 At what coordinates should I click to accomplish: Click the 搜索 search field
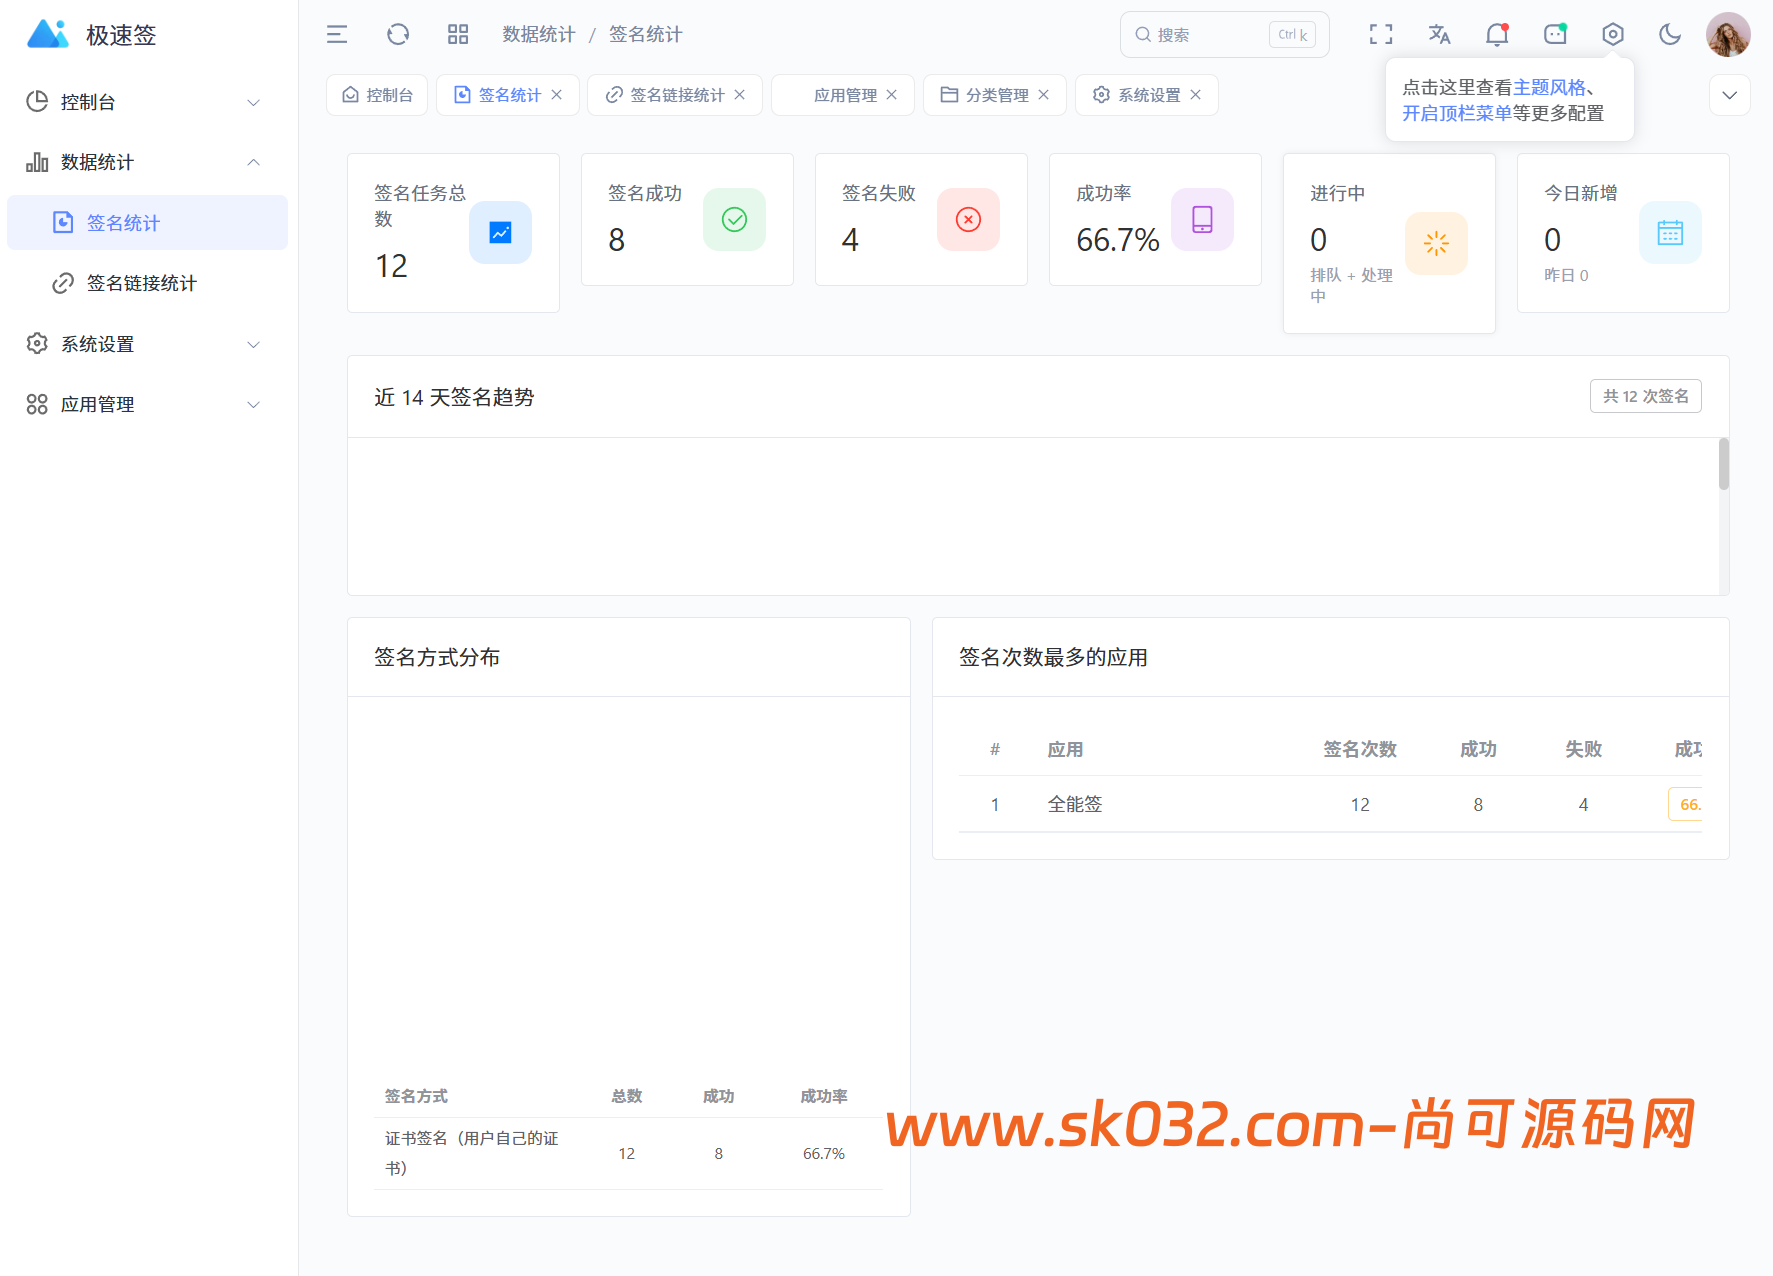(1225, 35)
